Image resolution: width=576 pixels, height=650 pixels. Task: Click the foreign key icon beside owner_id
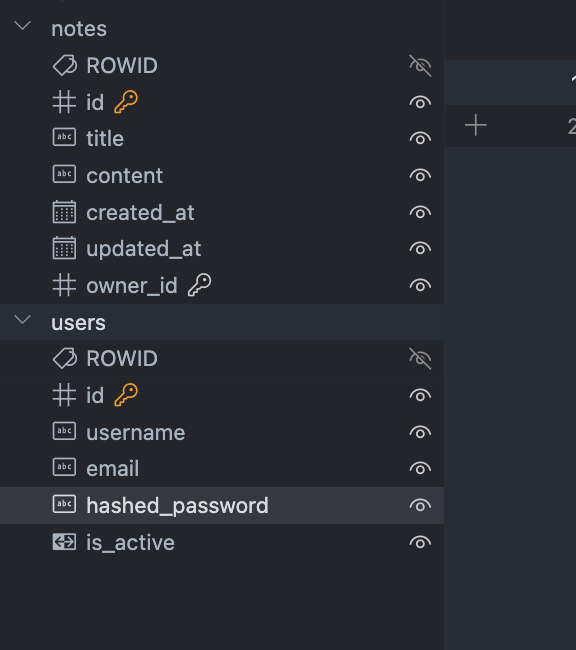coord(199,285)
